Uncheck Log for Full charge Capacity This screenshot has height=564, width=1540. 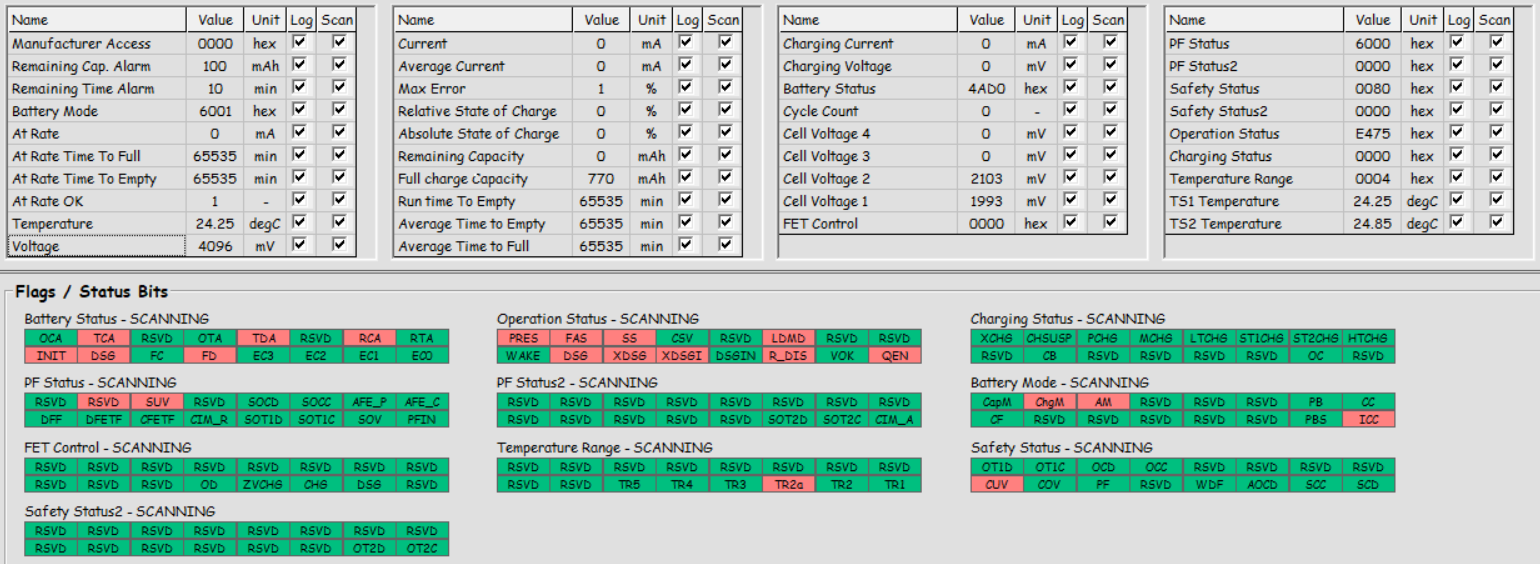click(x=685, y=178)
